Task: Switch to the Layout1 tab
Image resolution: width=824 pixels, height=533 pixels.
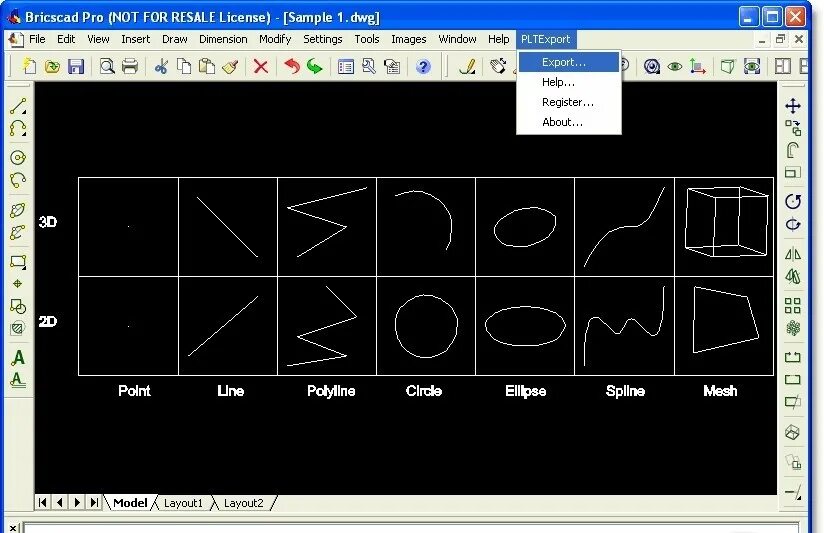Action: click(183, 503)
